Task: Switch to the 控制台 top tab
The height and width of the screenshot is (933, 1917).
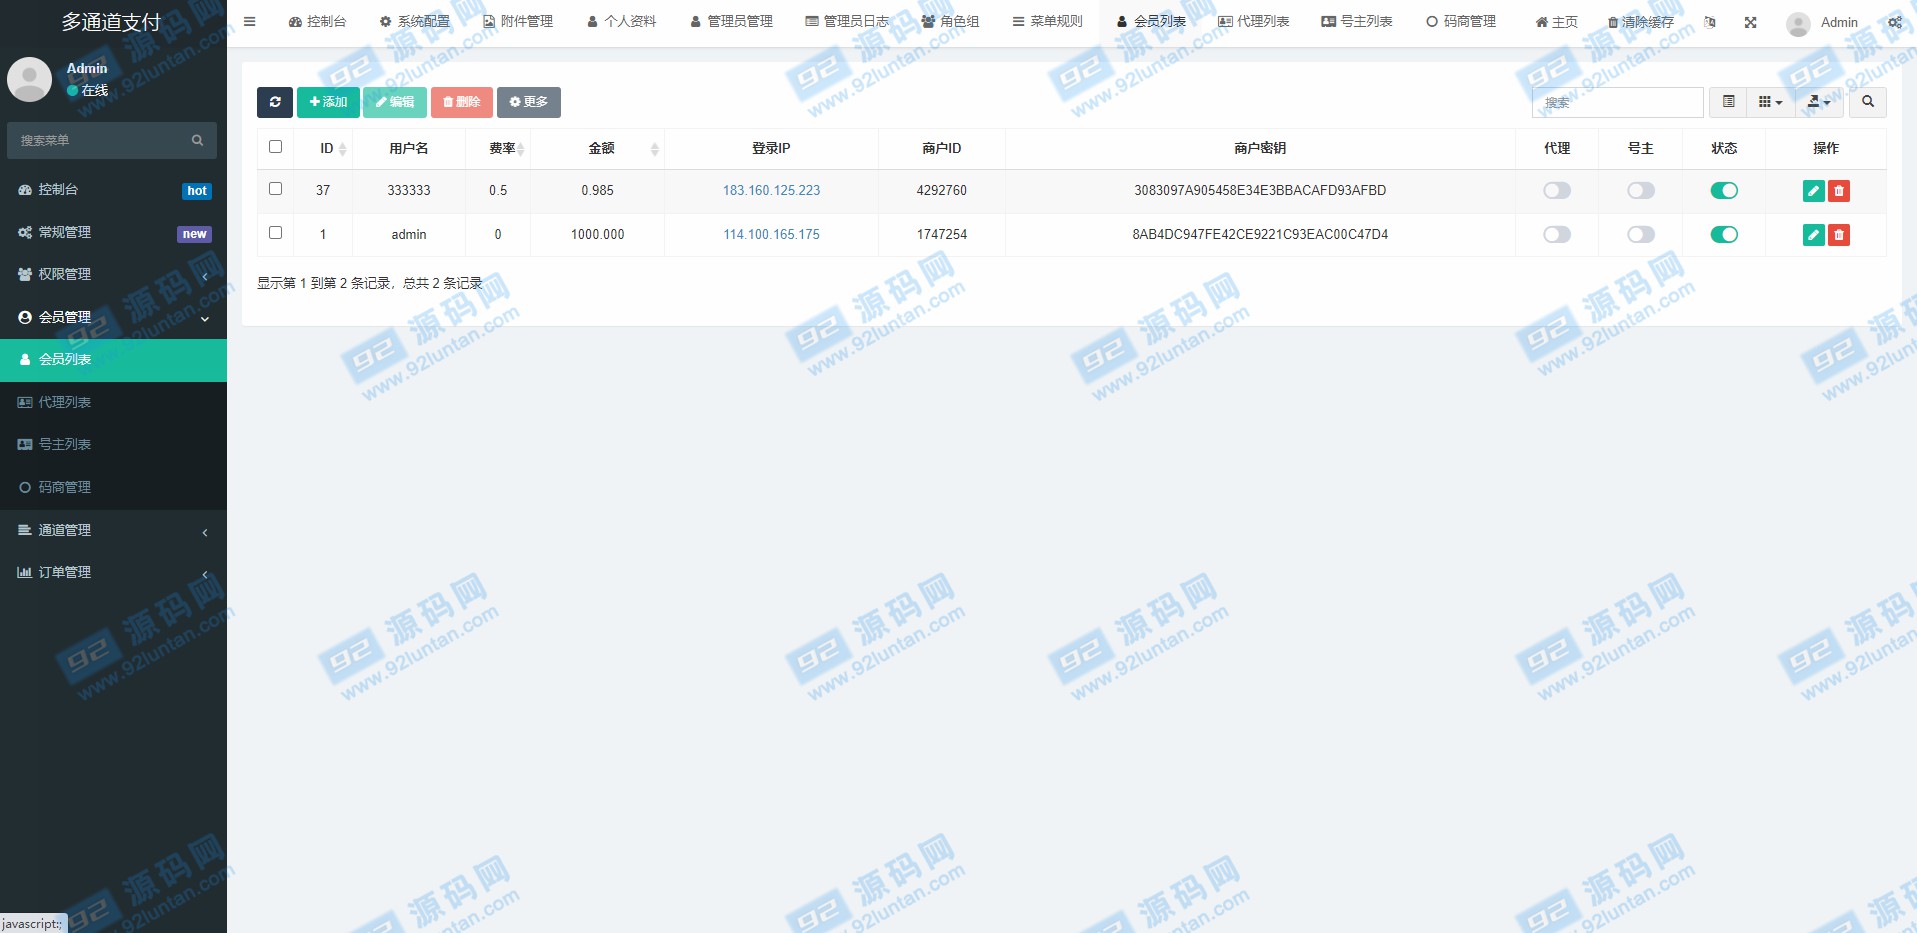Action: pos(317,22)
